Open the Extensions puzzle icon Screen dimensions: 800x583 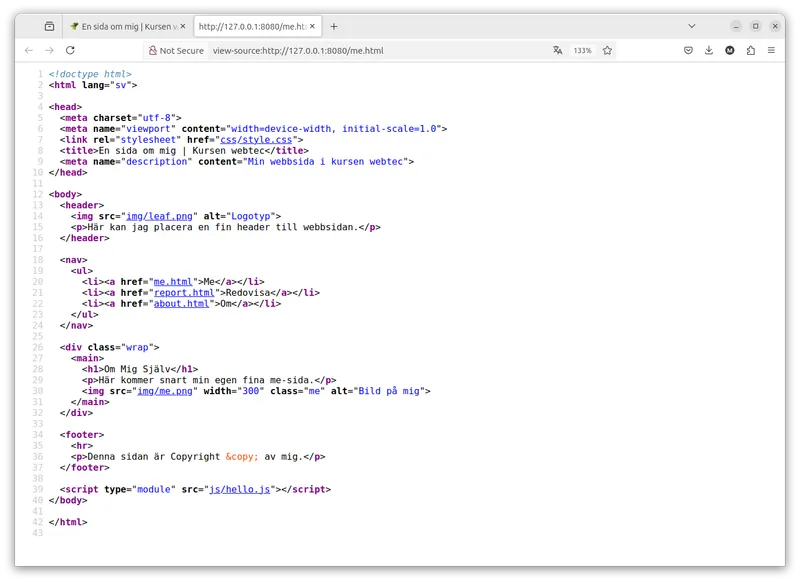click(751, 50)
